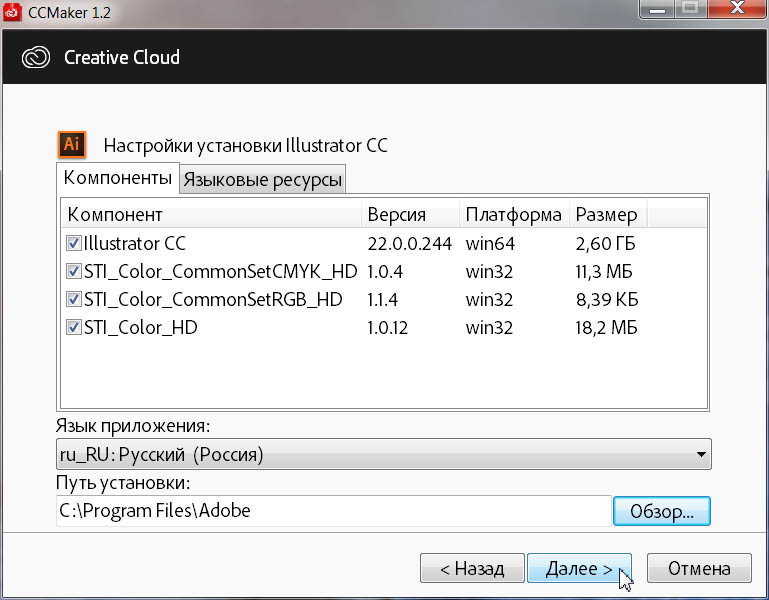
Task: Select the Illustrator CC row name
Action: pyautogui.click(x=135, y=243)
